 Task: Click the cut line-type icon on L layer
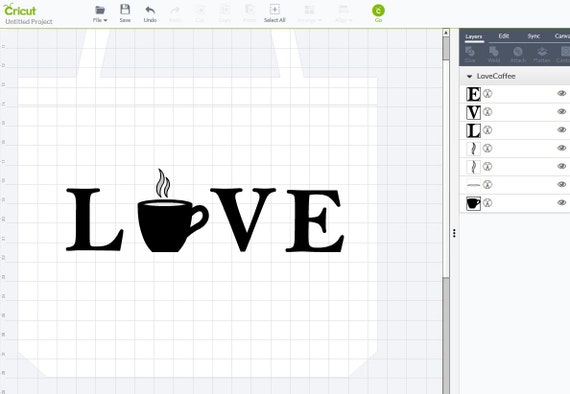pyautogui.click(x=487, y=130)
